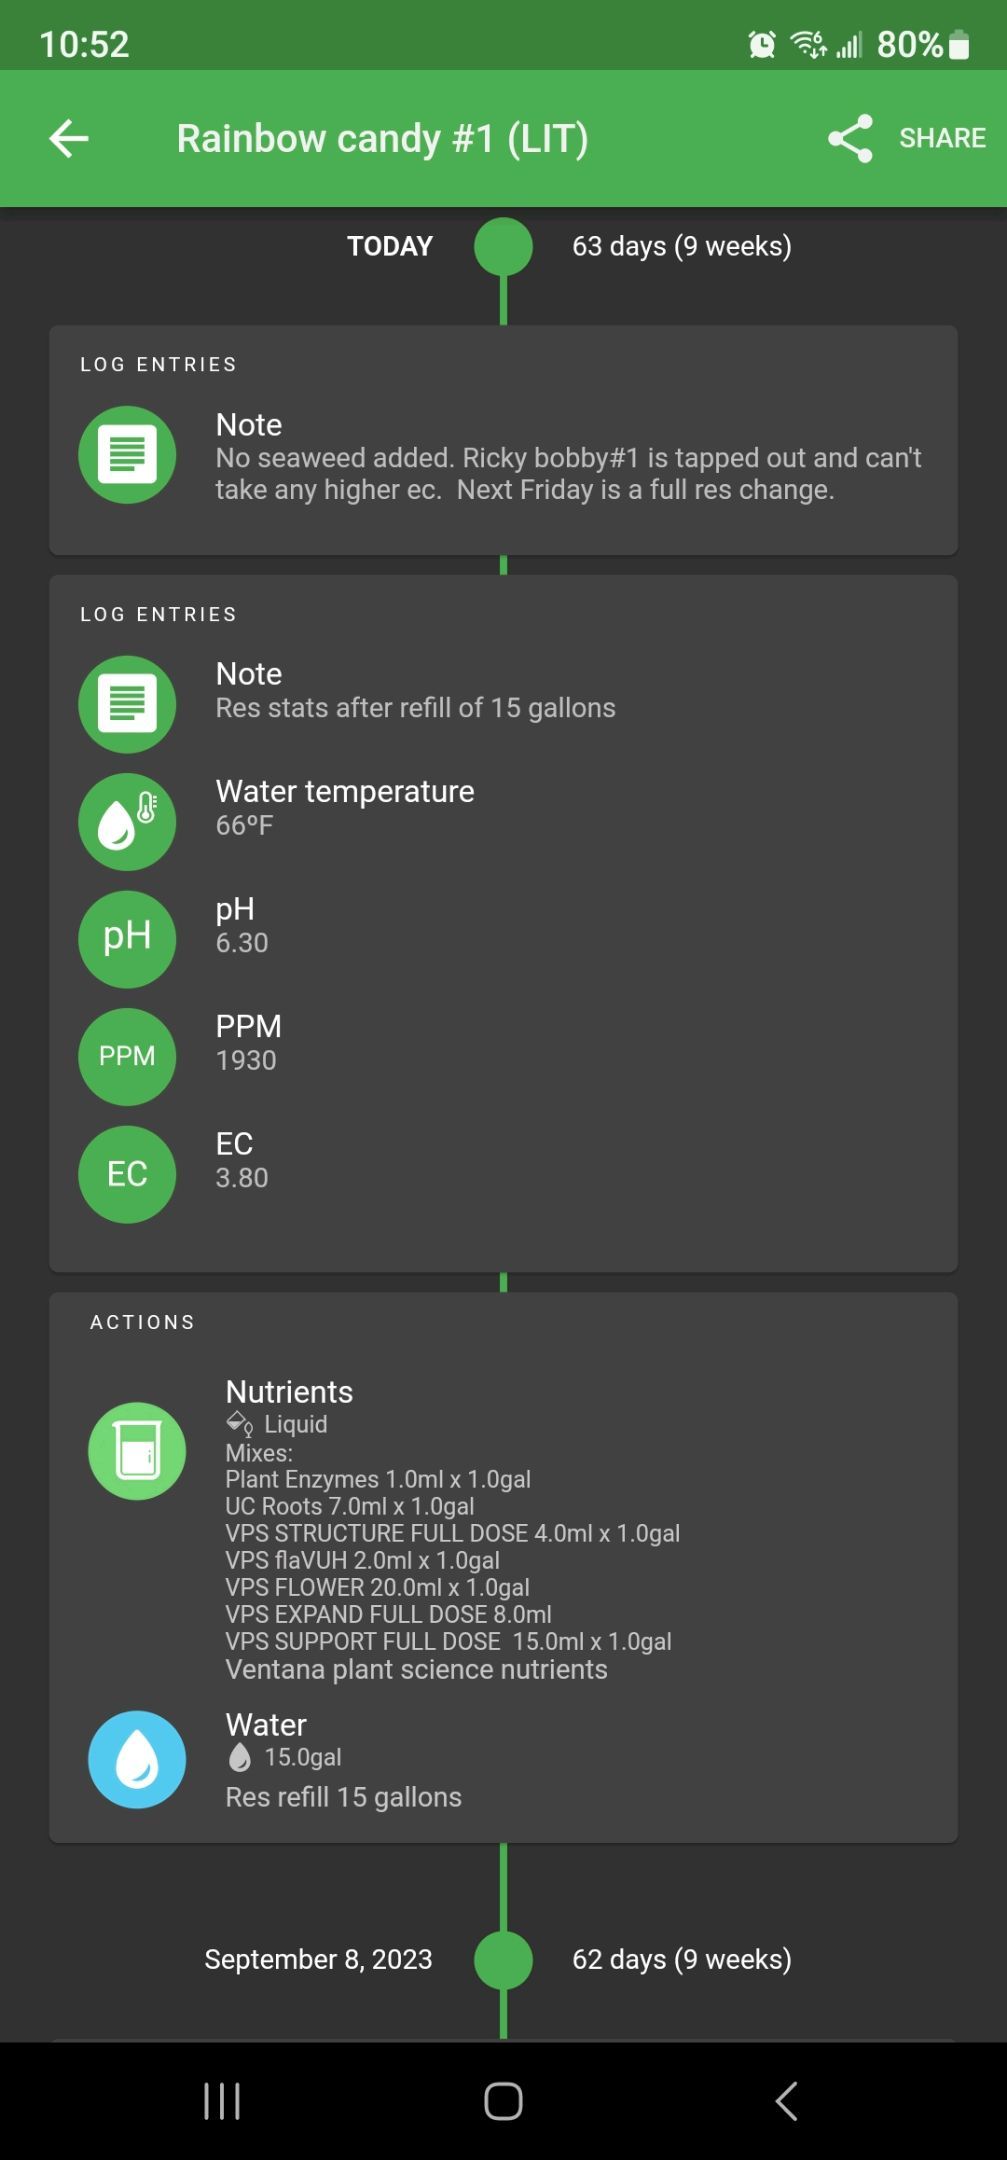The width and height of the screenshot is (1007, 2160).
Task: Tap the TODAY timeline marker dot
Action: point(503,247)
